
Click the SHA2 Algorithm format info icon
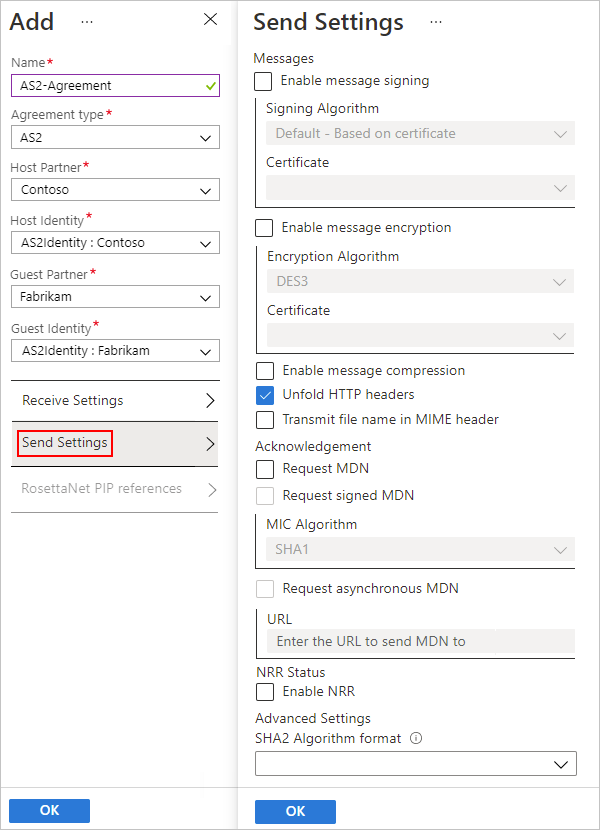(416, 739)
